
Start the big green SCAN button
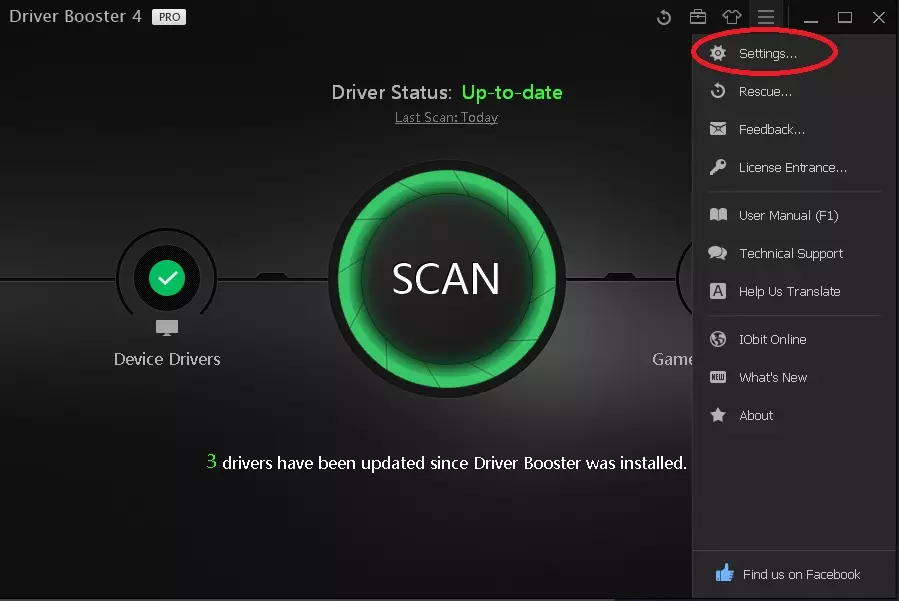447,279
